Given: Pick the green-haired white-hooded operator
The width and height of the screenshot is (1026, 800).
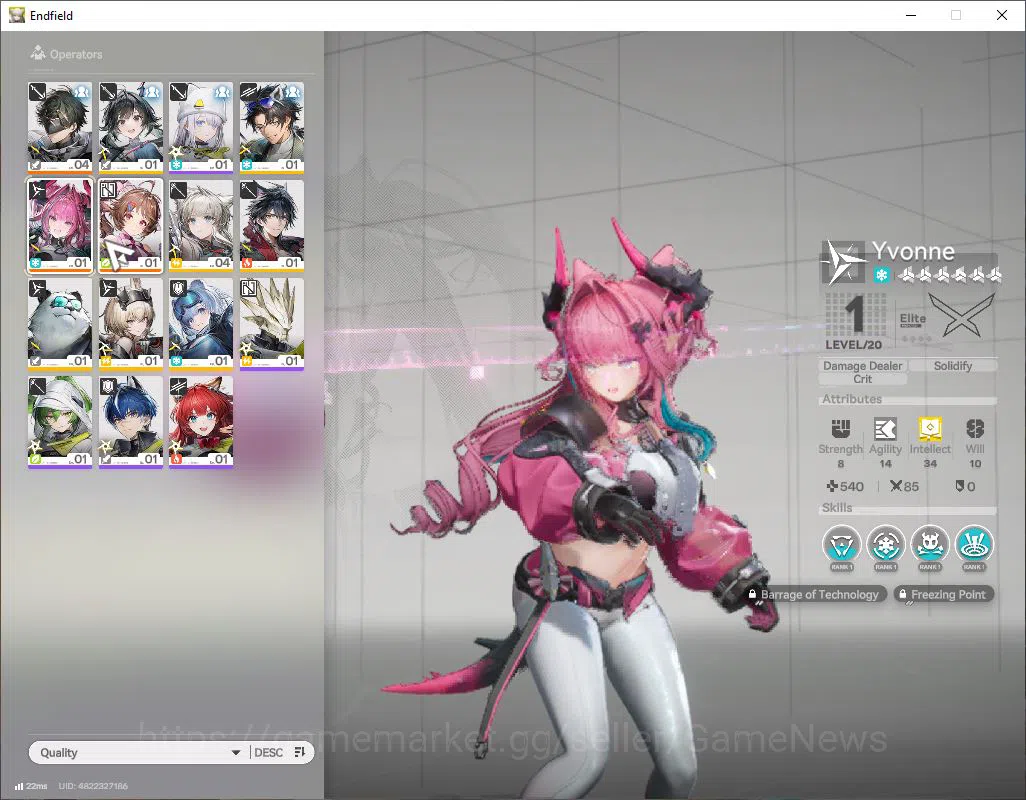Looking at the screenshot, I should click(x=60, y=423).
